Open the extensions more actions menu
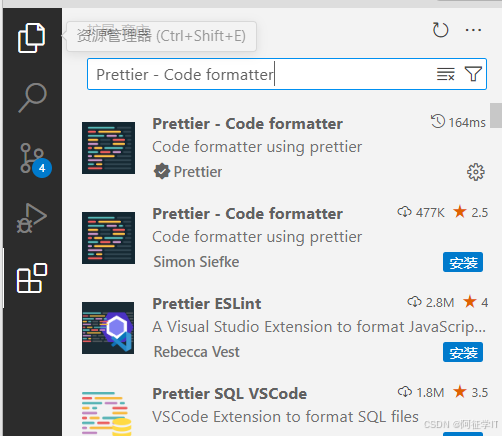 [x=473, y=30]
